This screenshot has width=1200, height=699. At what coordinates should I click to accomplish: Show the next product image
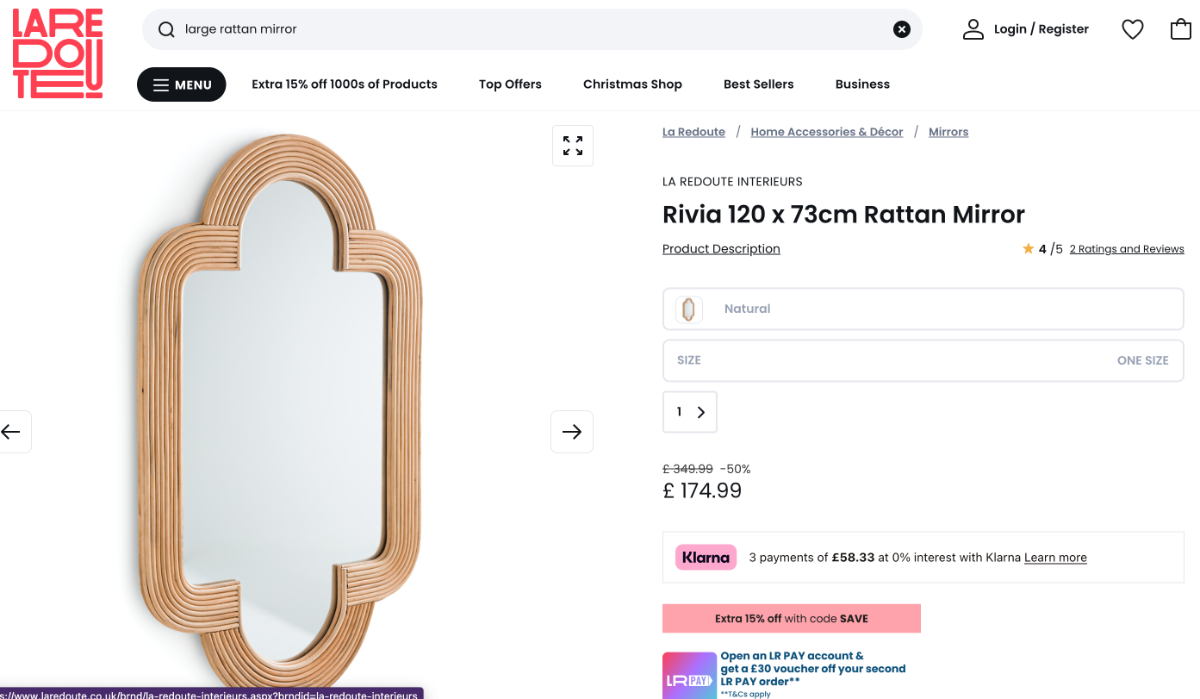pyautogui.click(x=572, y=432)
